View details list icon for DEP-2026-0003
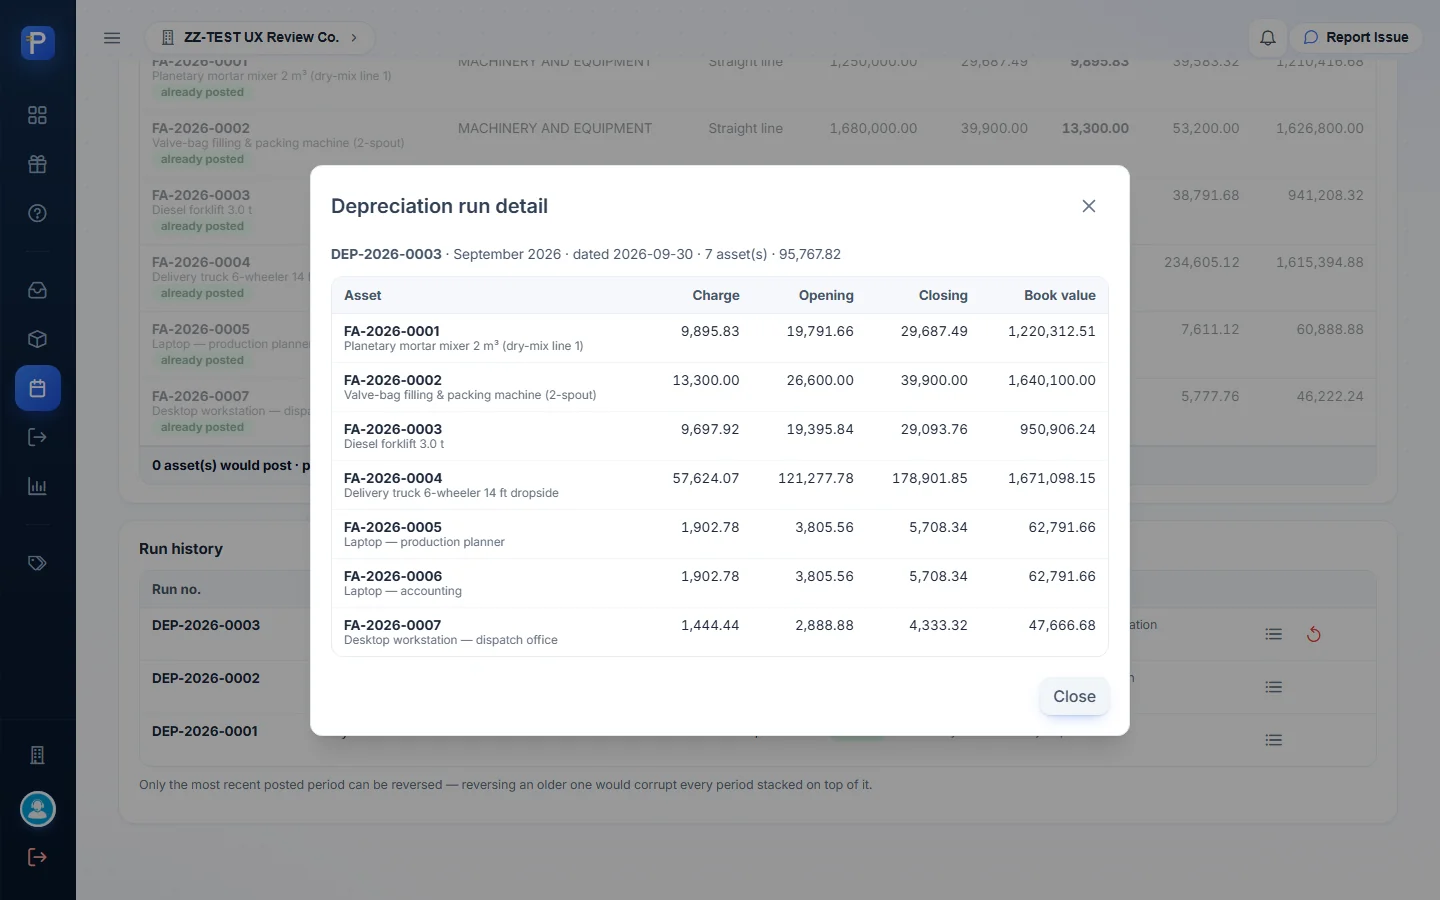The height and width of the screenshot is (900, 1440). pyautogui.click(x=1273, y=634)
